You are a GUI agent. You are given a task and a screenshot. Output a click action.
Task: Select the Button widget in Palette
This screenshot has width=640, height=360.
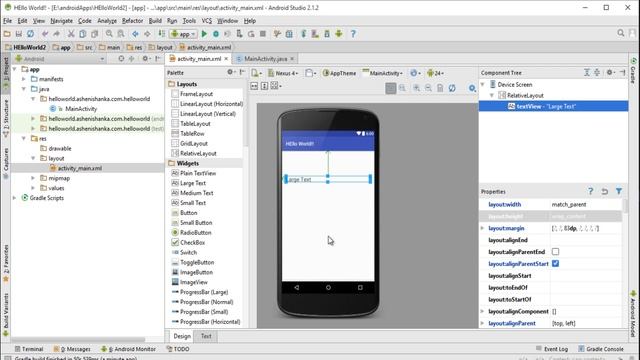tap(189, 213)
